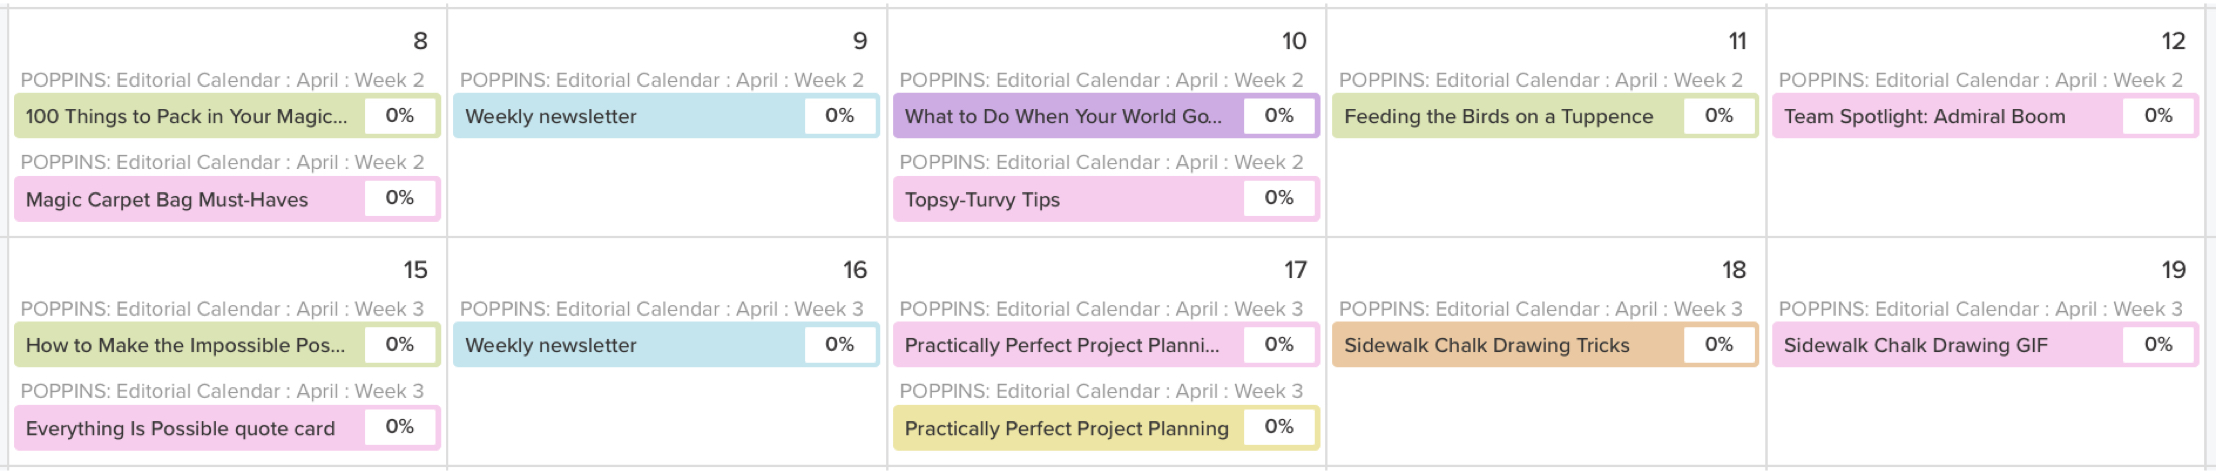The width and height of the screenshot is (2216, 474).
Task: Open 'How to Make the Impossible' task
Action: tap(185, 345)
